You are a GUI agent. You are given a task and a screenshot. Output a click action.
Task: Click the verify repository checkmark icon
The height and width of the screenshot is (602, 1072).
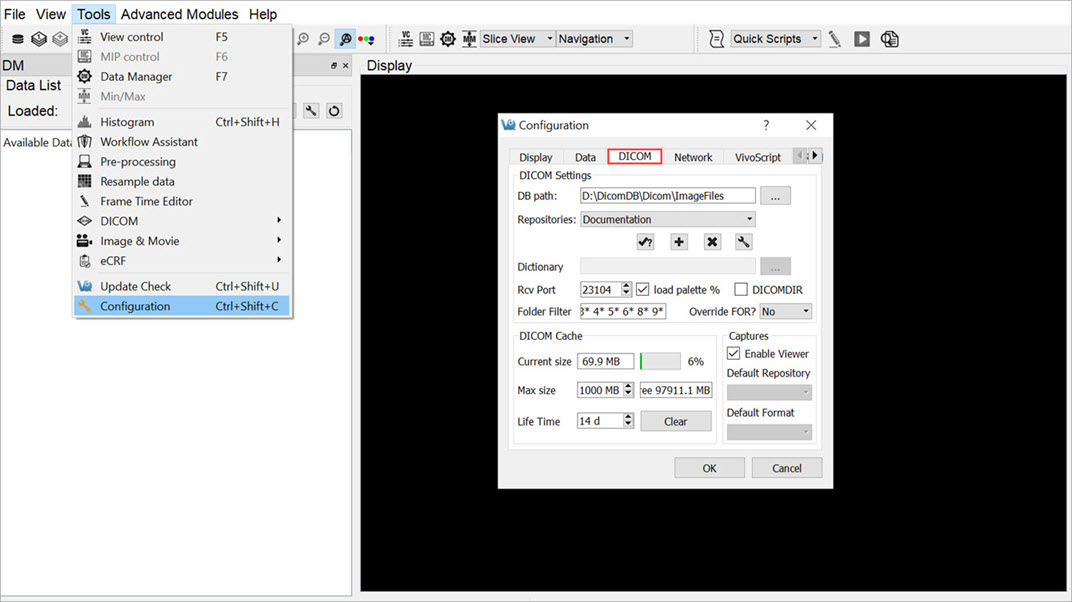(x=645, y=242)
